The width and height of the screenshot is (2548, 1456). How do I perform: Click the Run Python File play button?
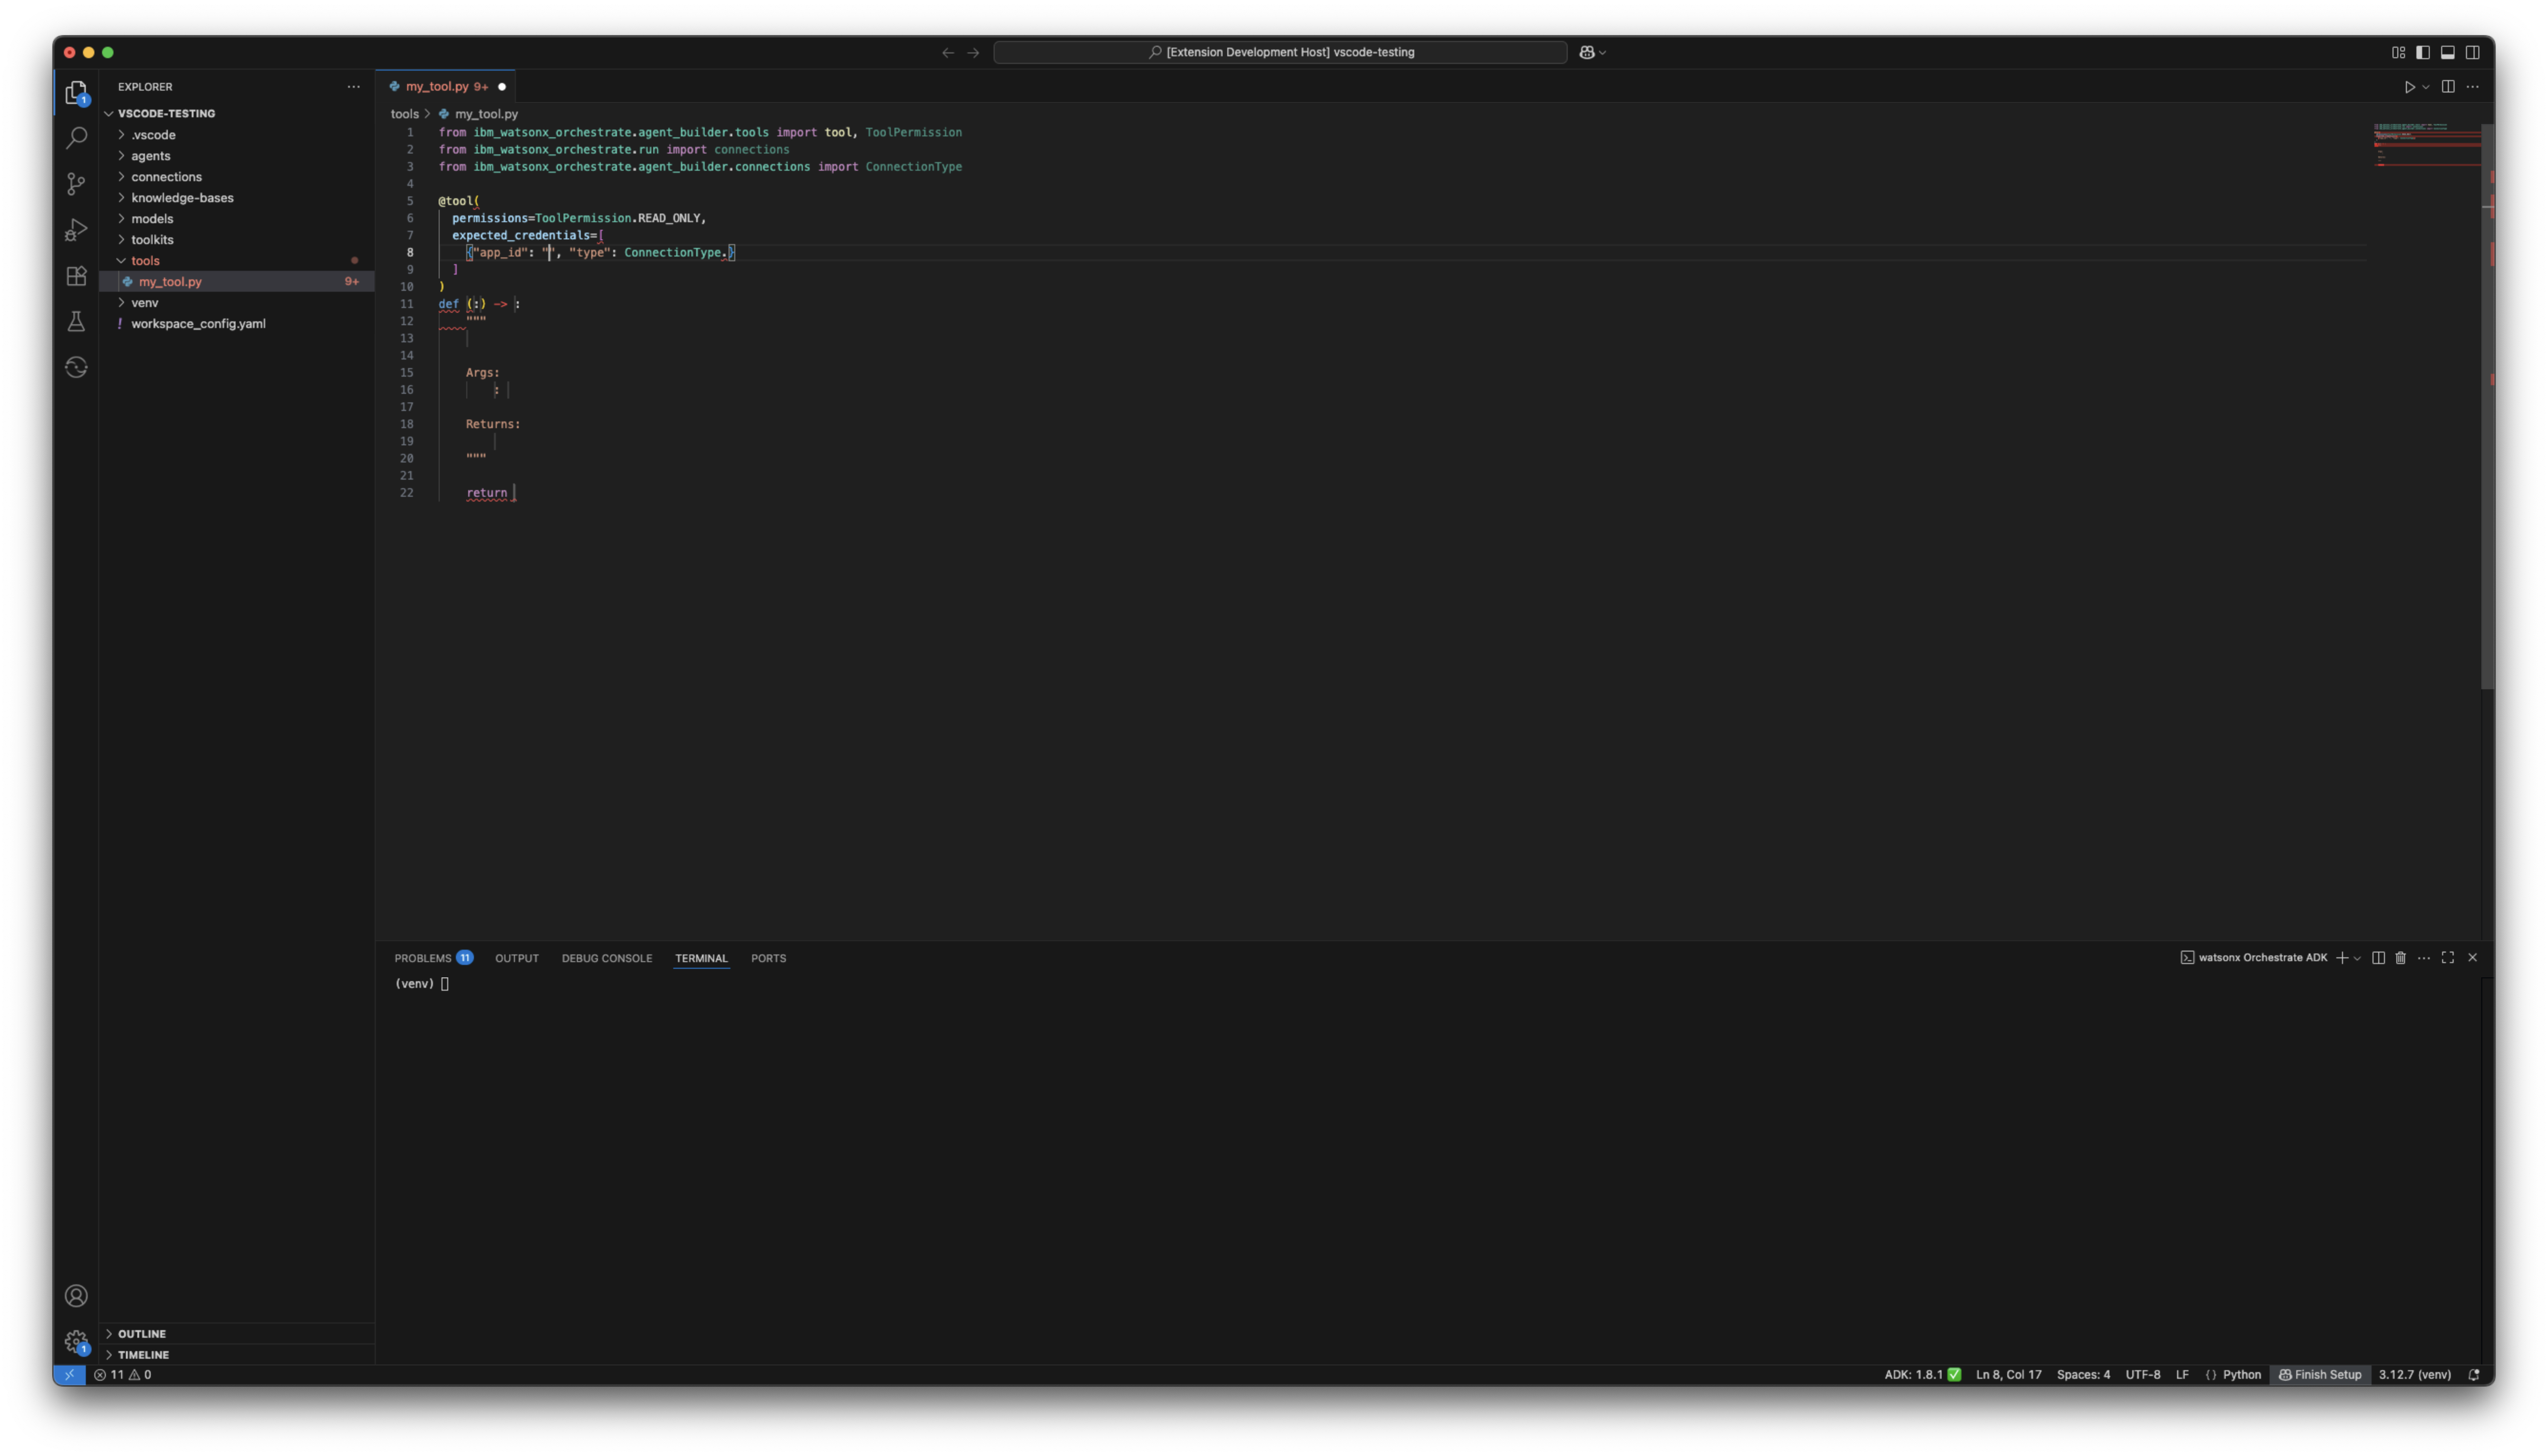click(2409, 87)
